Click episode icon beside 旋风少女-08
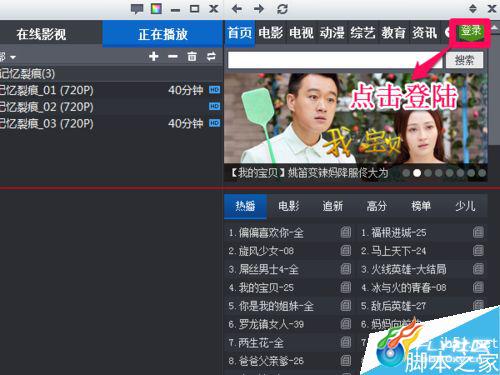This screenshot has height=375, width=500. tap(346, 250)
